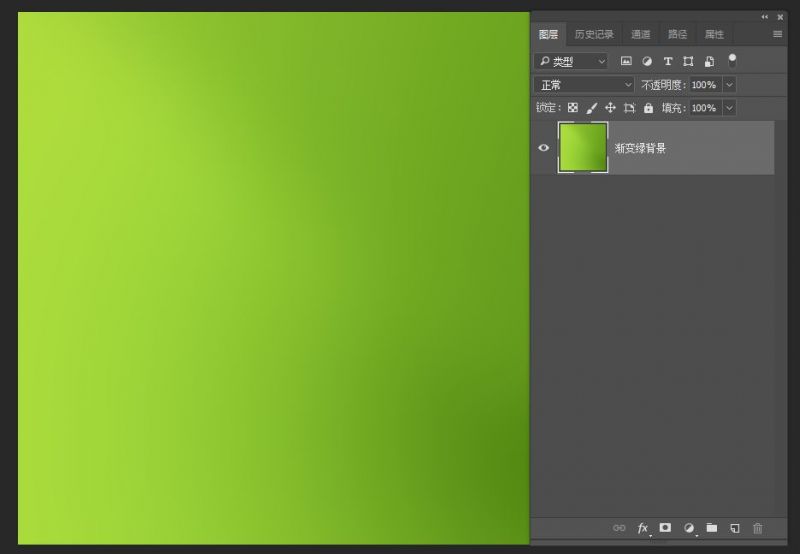Toggle lock all for the layer
The width and height of the screenshot is (800, 554).
[x=648, y=108]
